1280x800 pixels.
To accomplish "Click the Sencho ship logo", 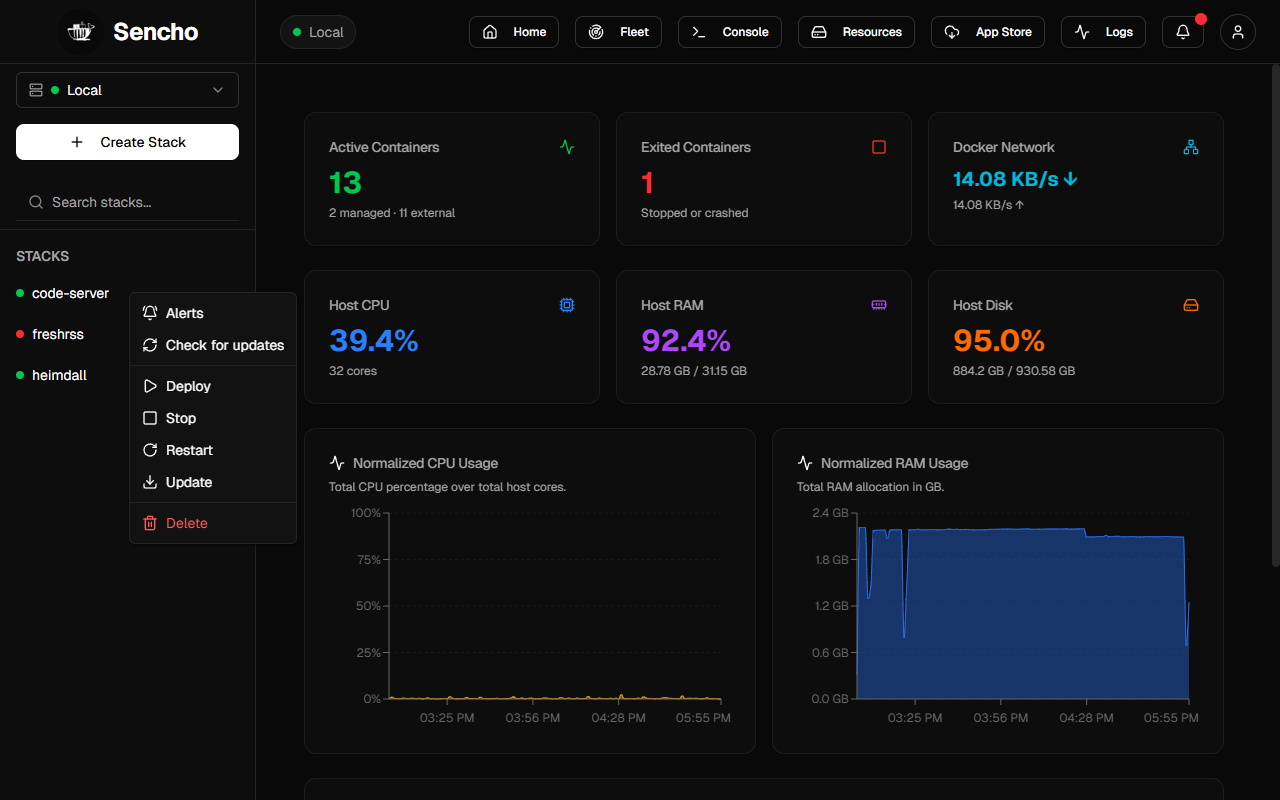I will (x=80, y=32).
